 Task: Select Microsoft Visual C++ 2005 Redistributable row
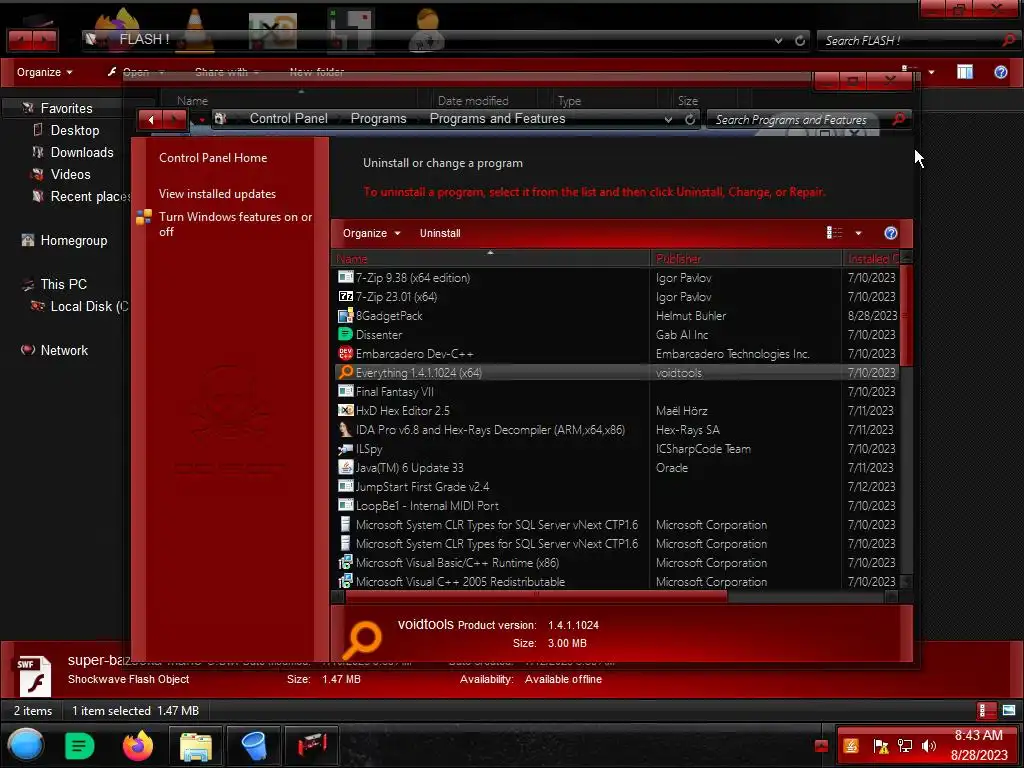click(616, 581)
